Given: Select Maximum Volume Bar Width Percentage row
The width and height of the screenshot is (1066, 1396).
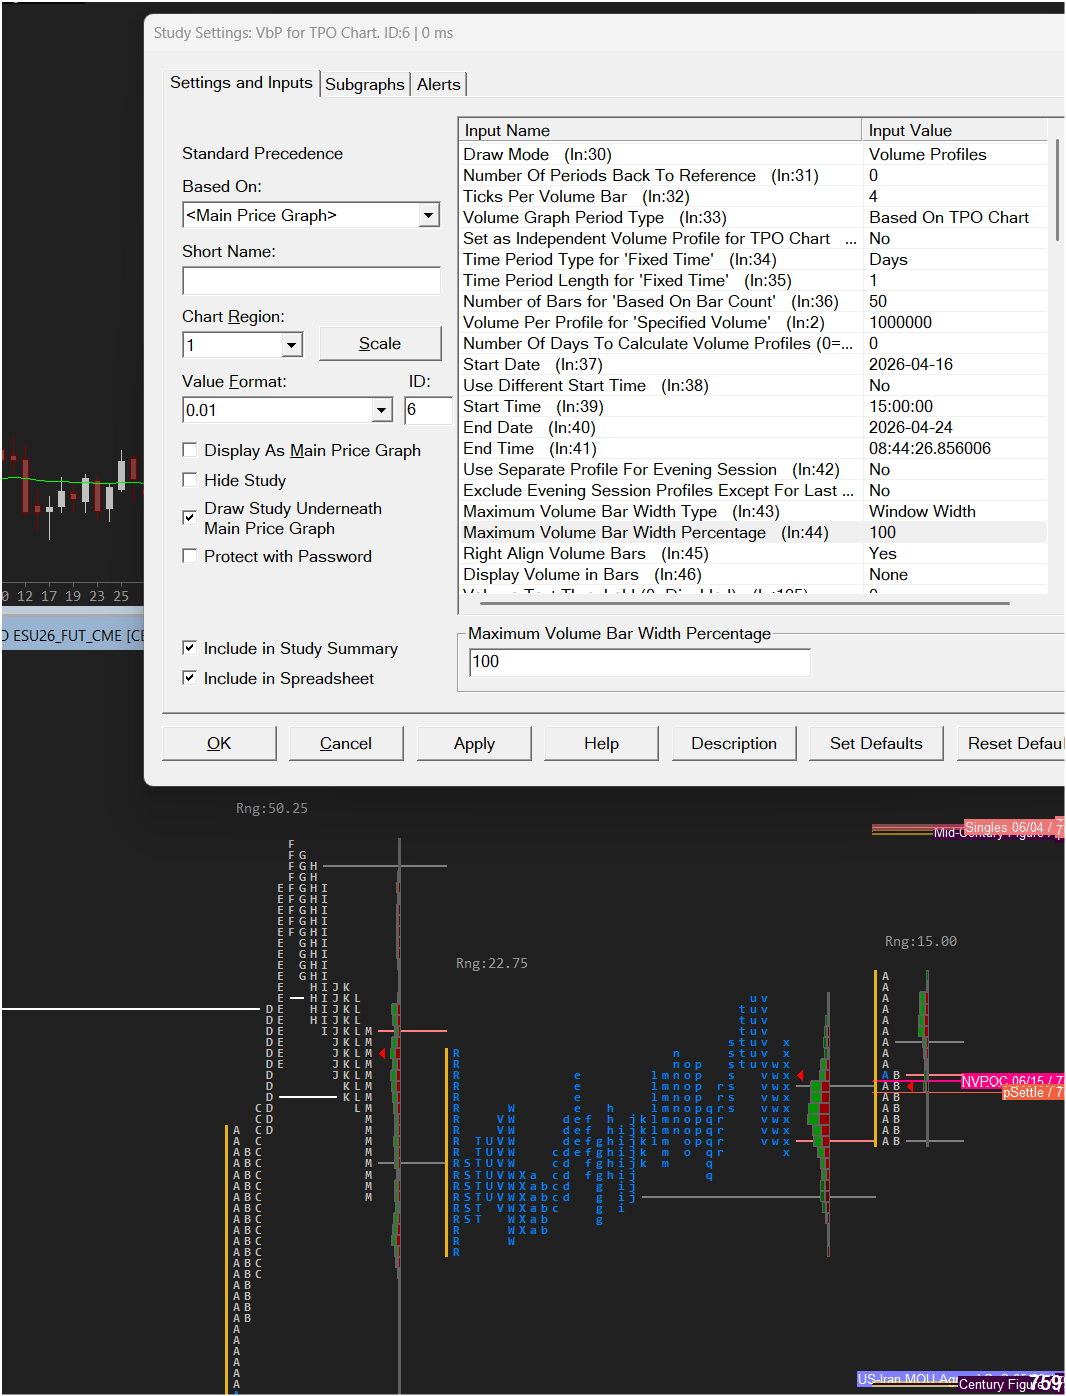Looking at the screenshot, I should [753, 532].
